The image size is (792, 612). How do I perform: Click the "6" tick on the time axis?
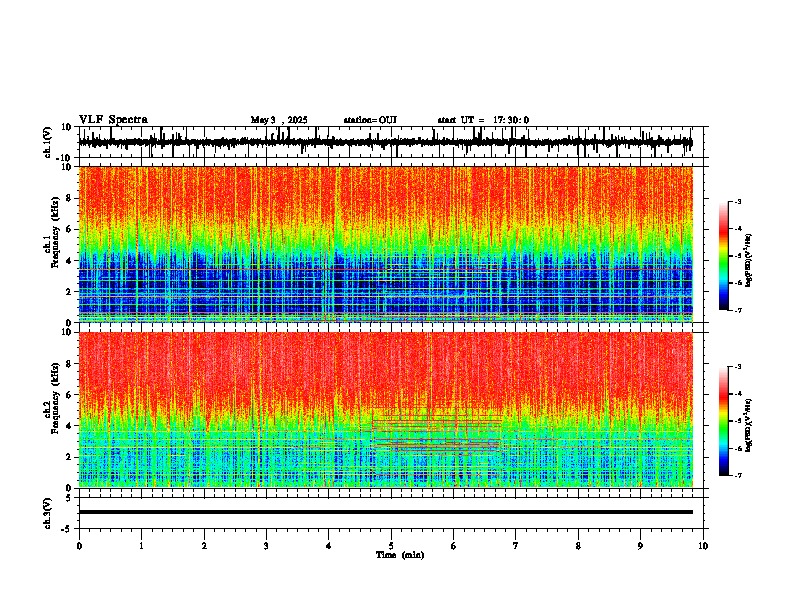[x=454, y=546]
